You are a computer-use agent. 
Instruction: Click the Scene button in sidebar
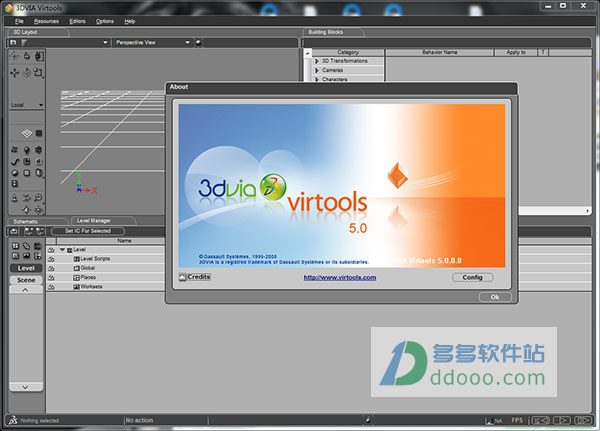click(x=26, y=280)
